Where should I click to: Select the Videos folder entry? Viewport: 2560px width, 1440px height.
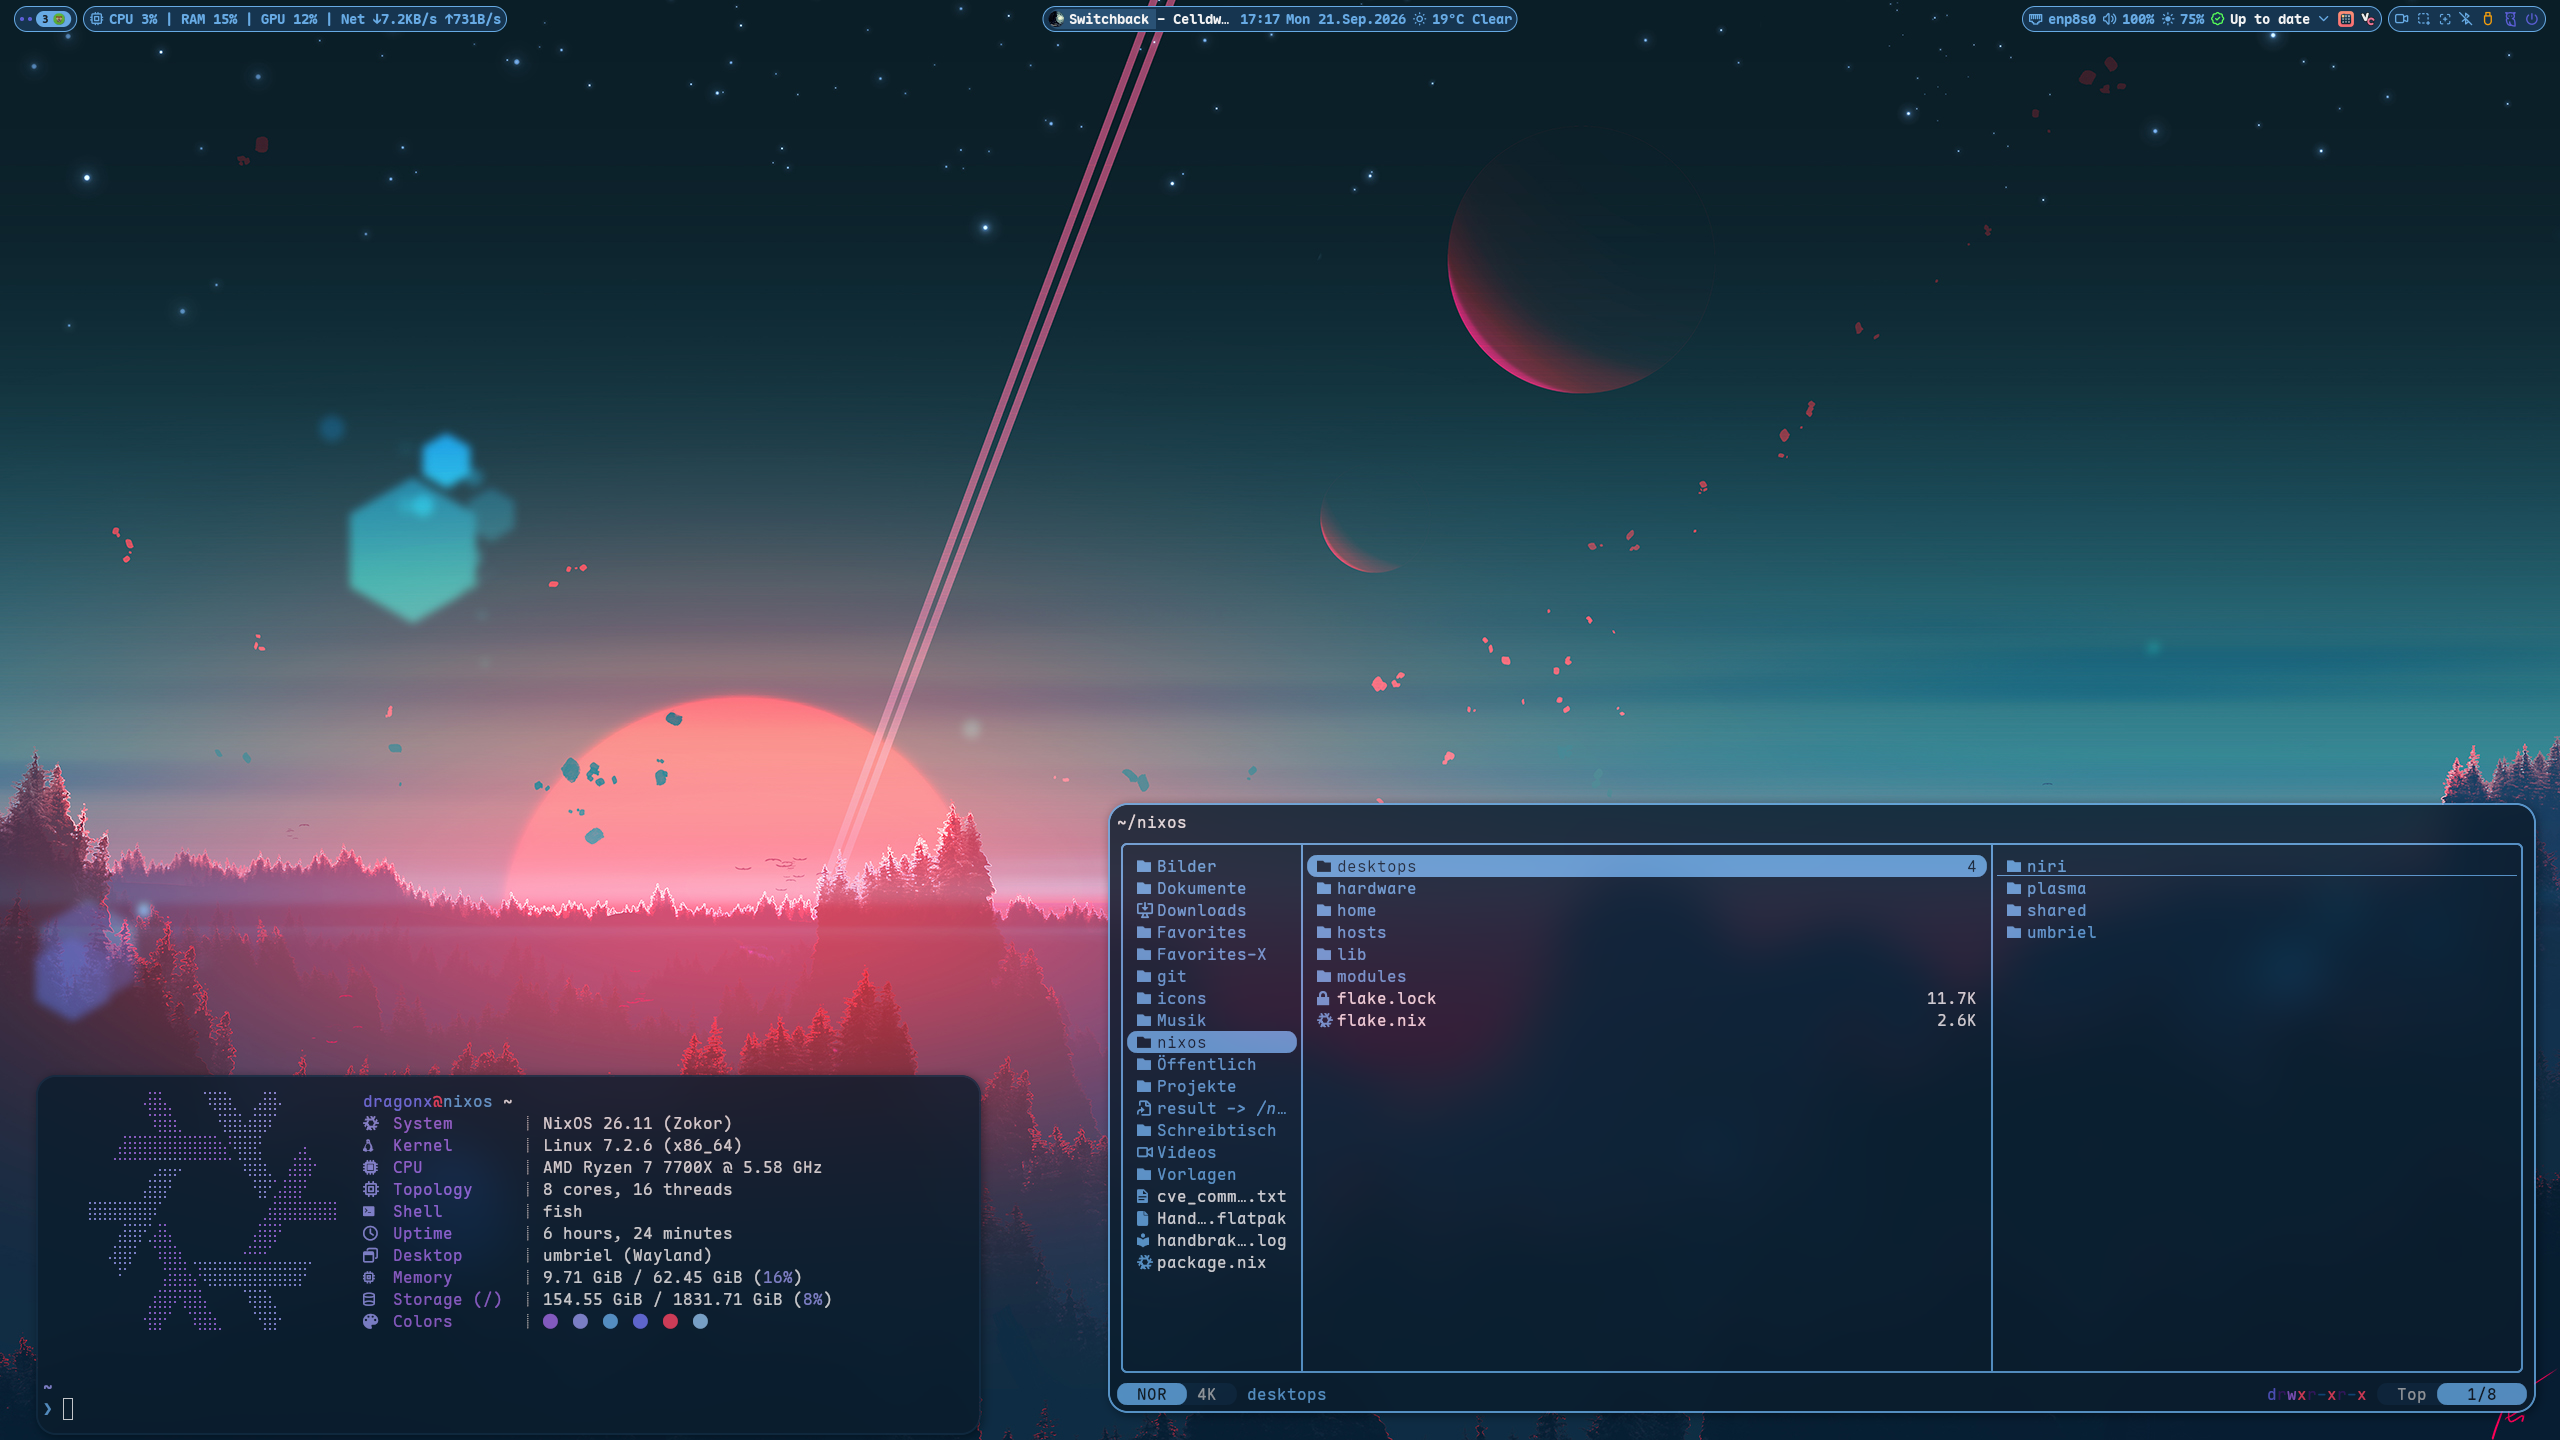pyautogui.click(x=1211, y=1152)
